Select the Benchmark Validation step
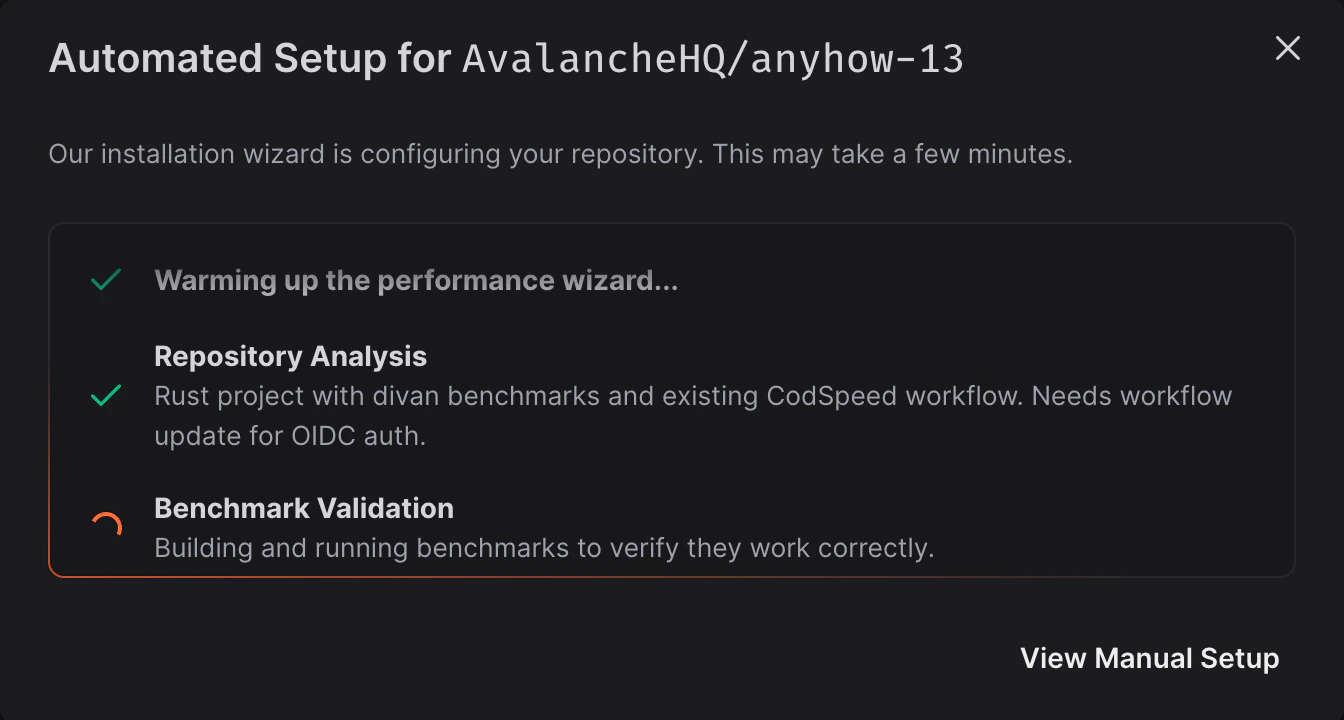This screenshot has width=1344, height=720. pyautogui.click(x=304, y=508)
